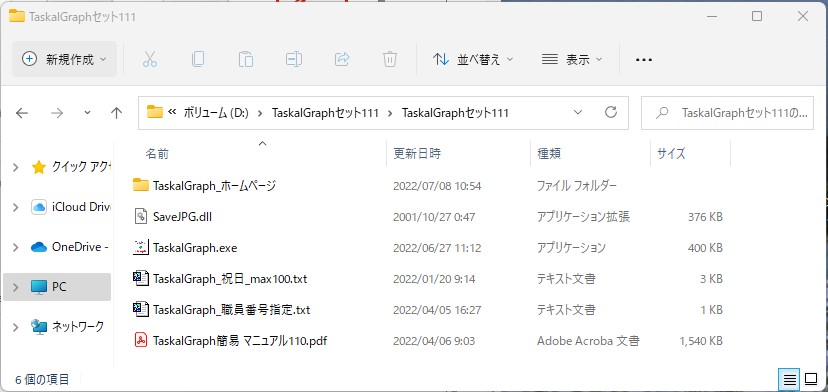
Task: Click date 2022/04/05 16:27 cell
Action: [437, 310]
